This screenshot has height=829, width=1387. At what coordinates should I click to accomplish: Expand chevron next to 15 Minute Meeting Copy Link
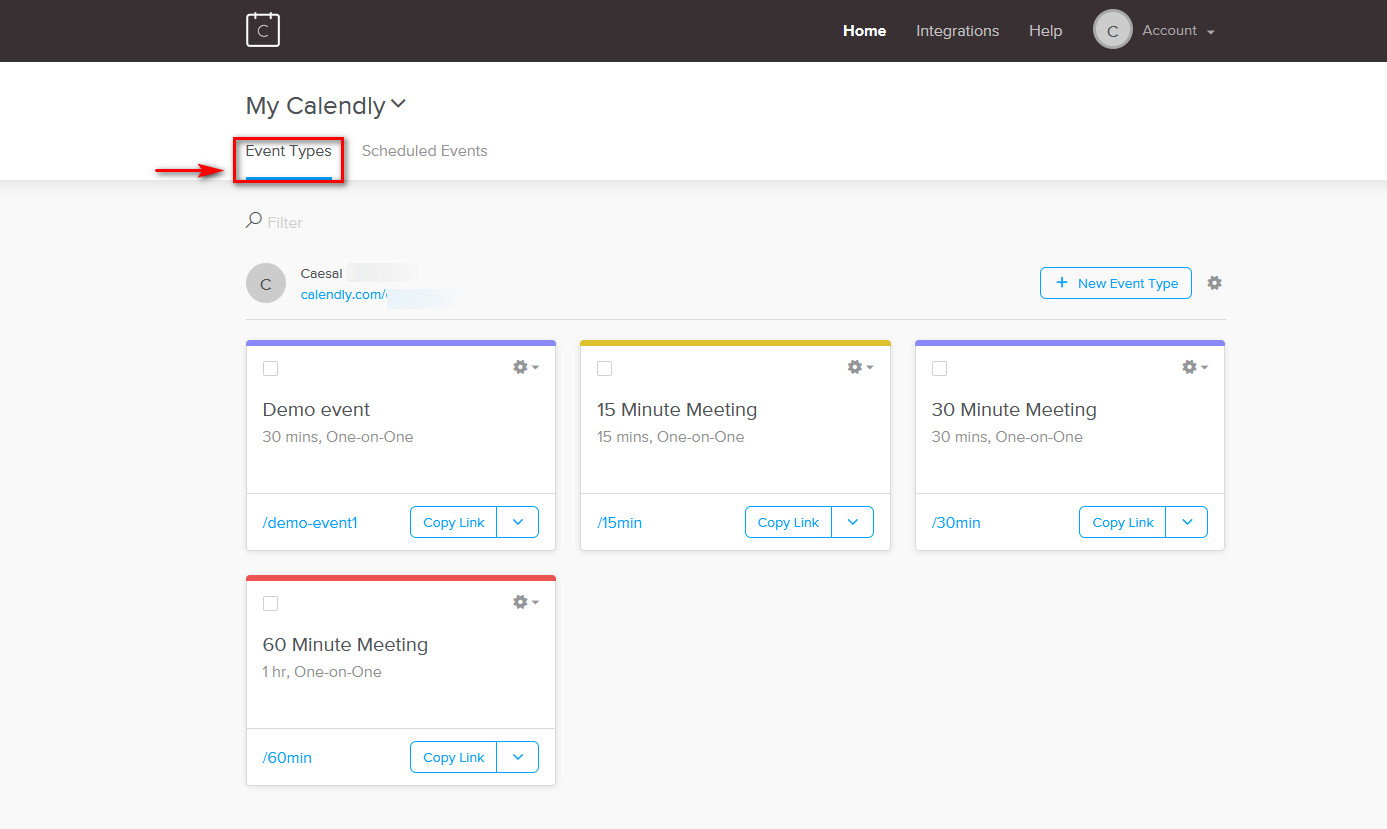[852, 522]
